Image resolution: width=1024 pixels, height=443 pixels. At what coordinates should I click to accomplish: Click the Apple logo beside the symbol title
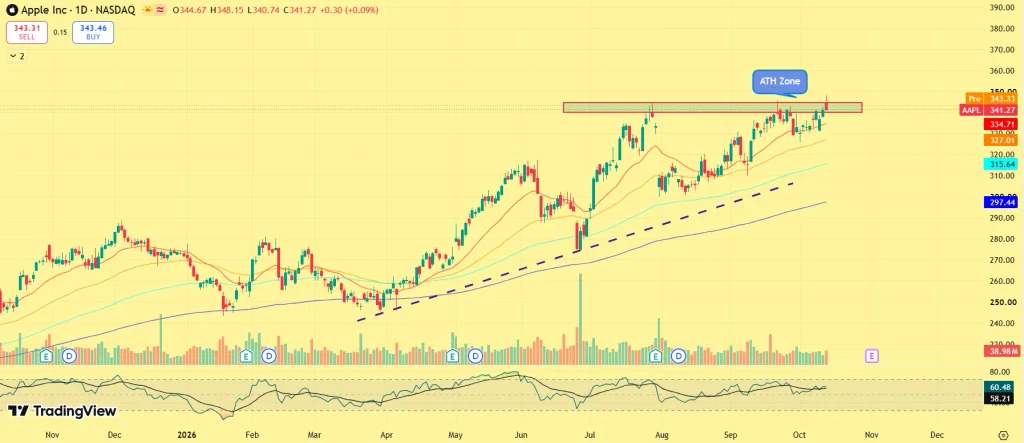[x=10, y=10]
